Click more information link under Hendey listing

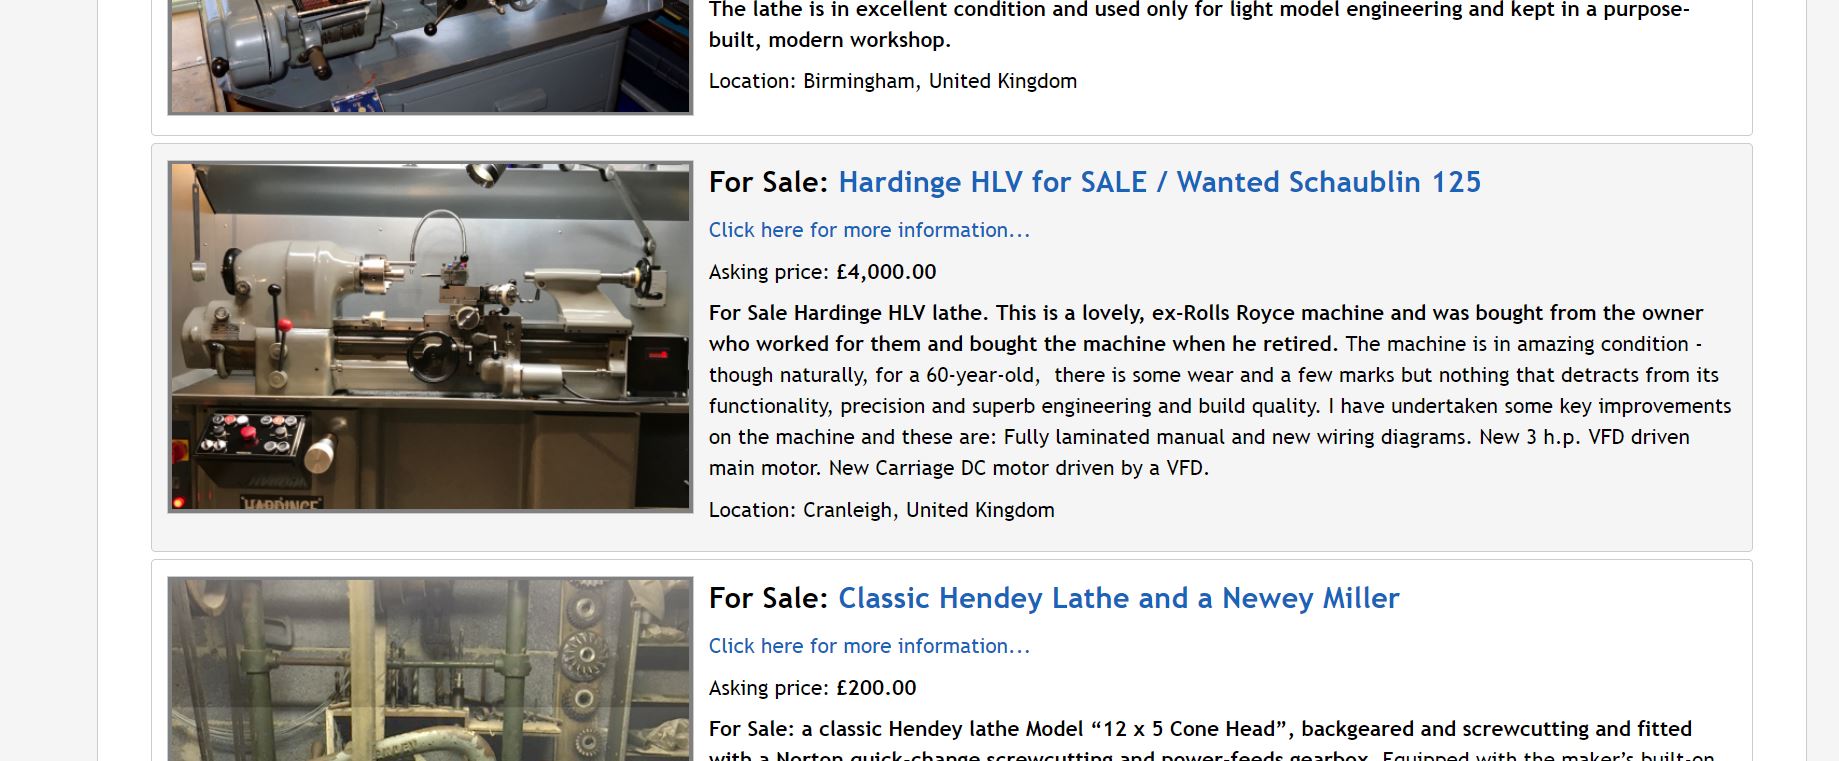pyautogui.click(x=869, y=646)
